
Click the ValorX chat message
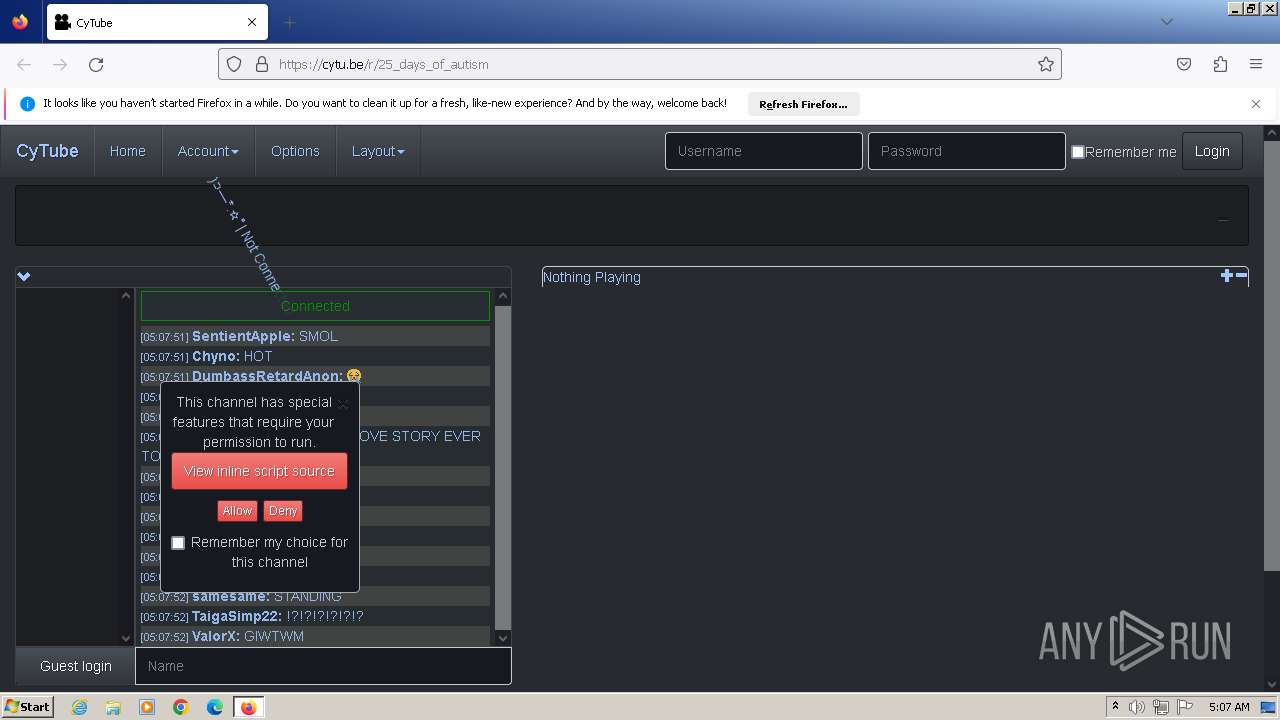tap(315, 636)
